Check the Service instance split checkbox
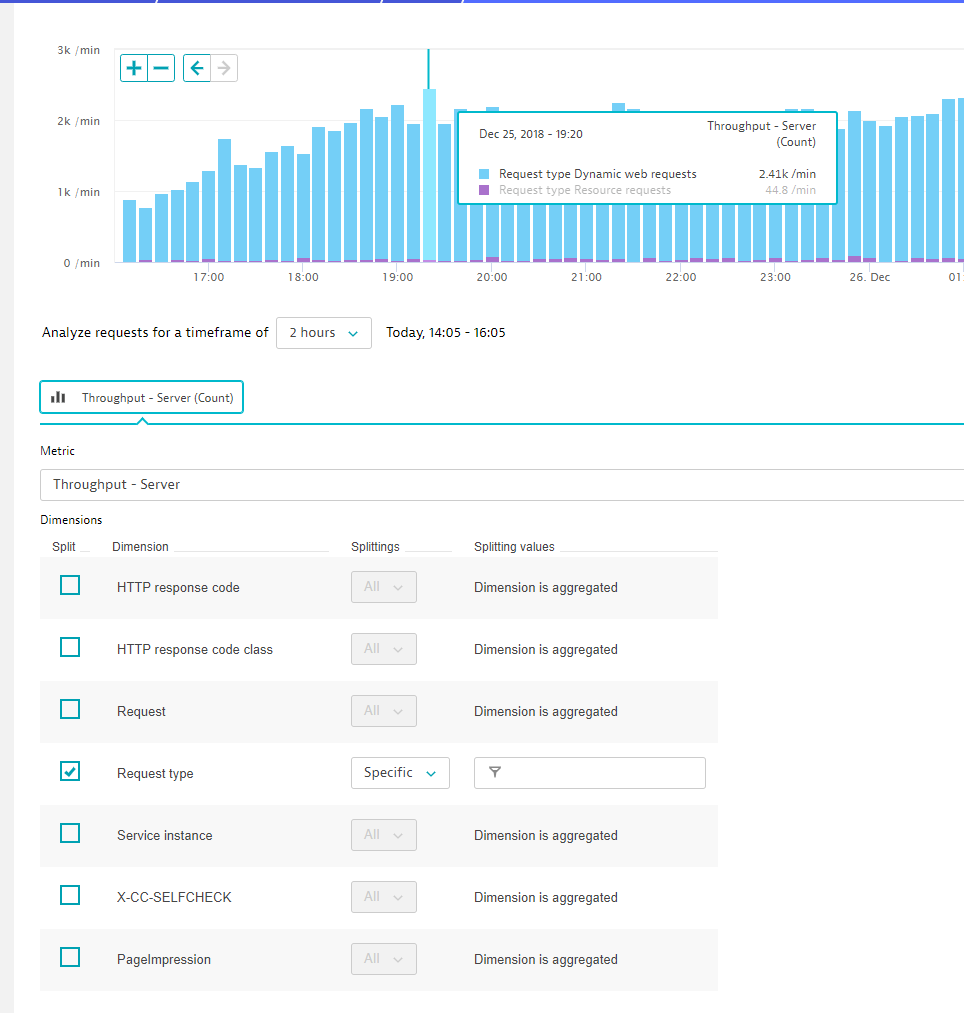This screenshot has height=1013, width=964. [x=70, y=834]
